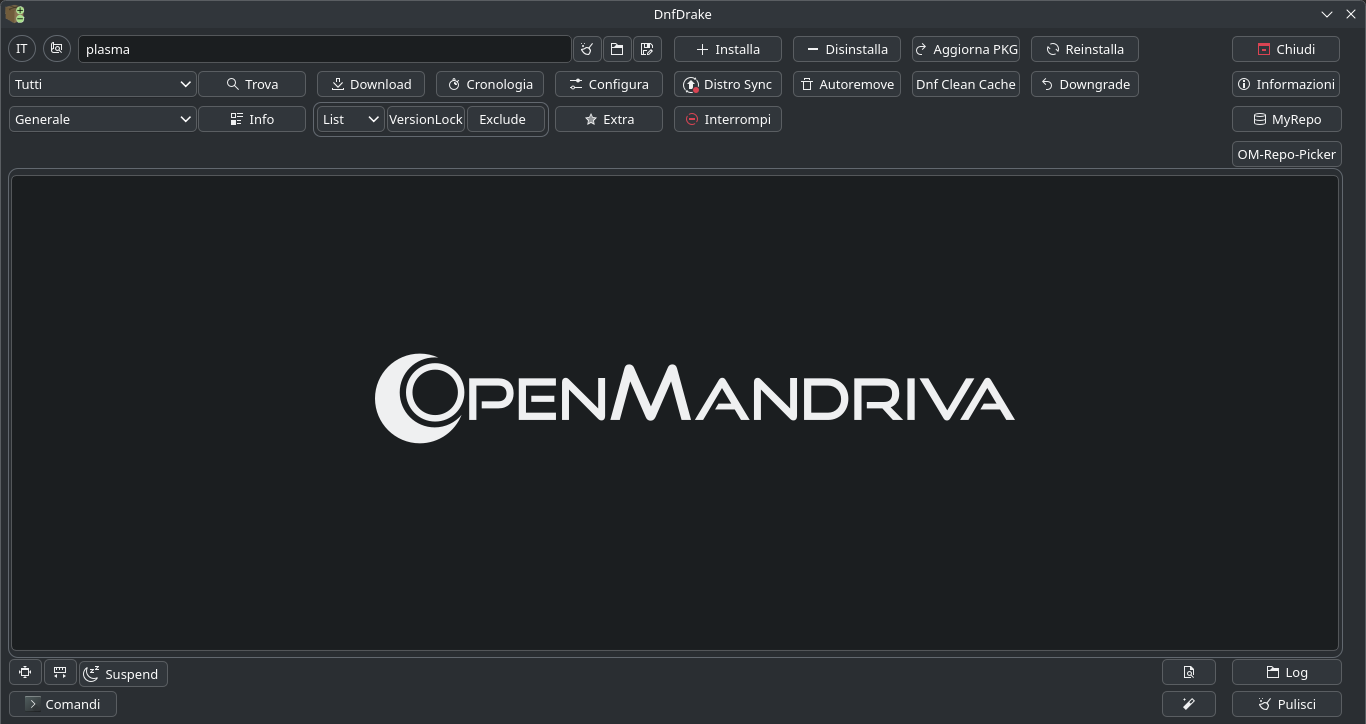Click the magic wand icon near Pulisci
The image size is (1366, 724).
click(x=1189, y=704)
